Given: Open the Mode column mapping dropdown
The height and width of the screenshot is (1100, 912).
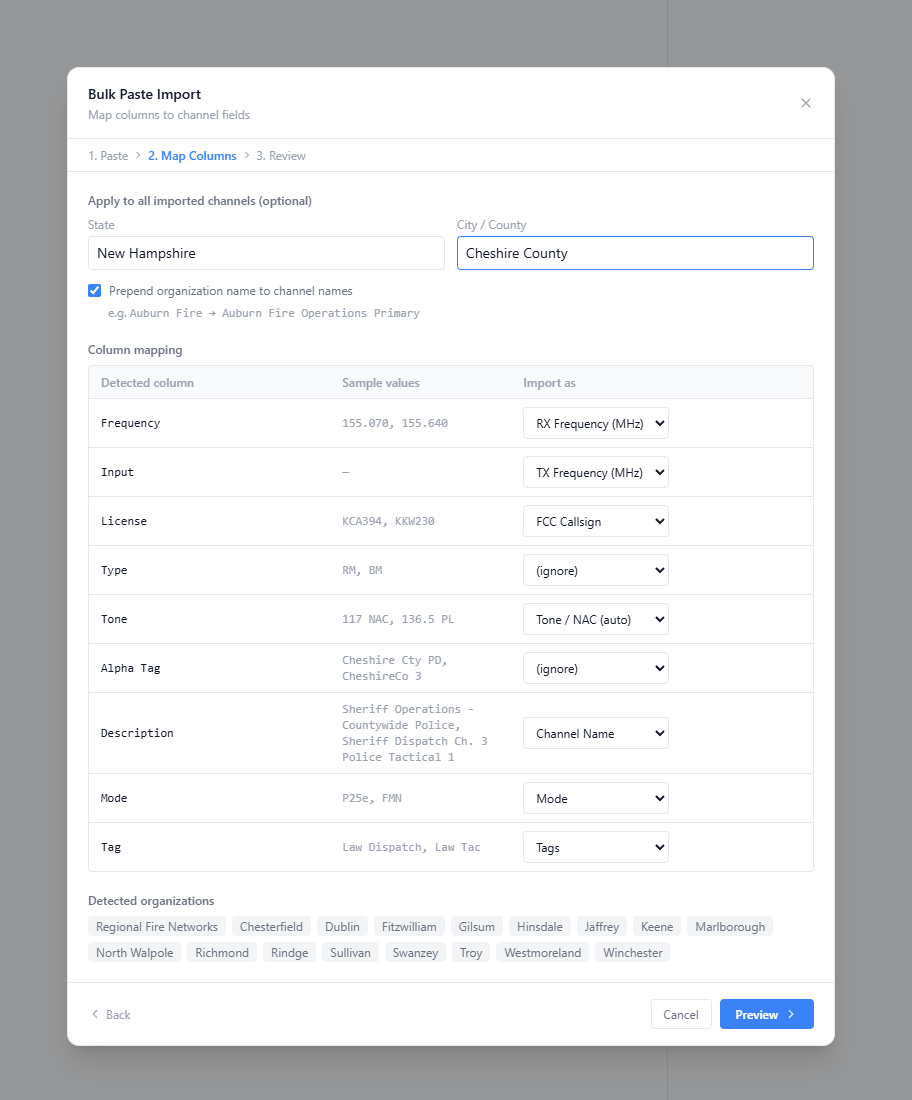Looking at the screenshot, I should 595,798.
